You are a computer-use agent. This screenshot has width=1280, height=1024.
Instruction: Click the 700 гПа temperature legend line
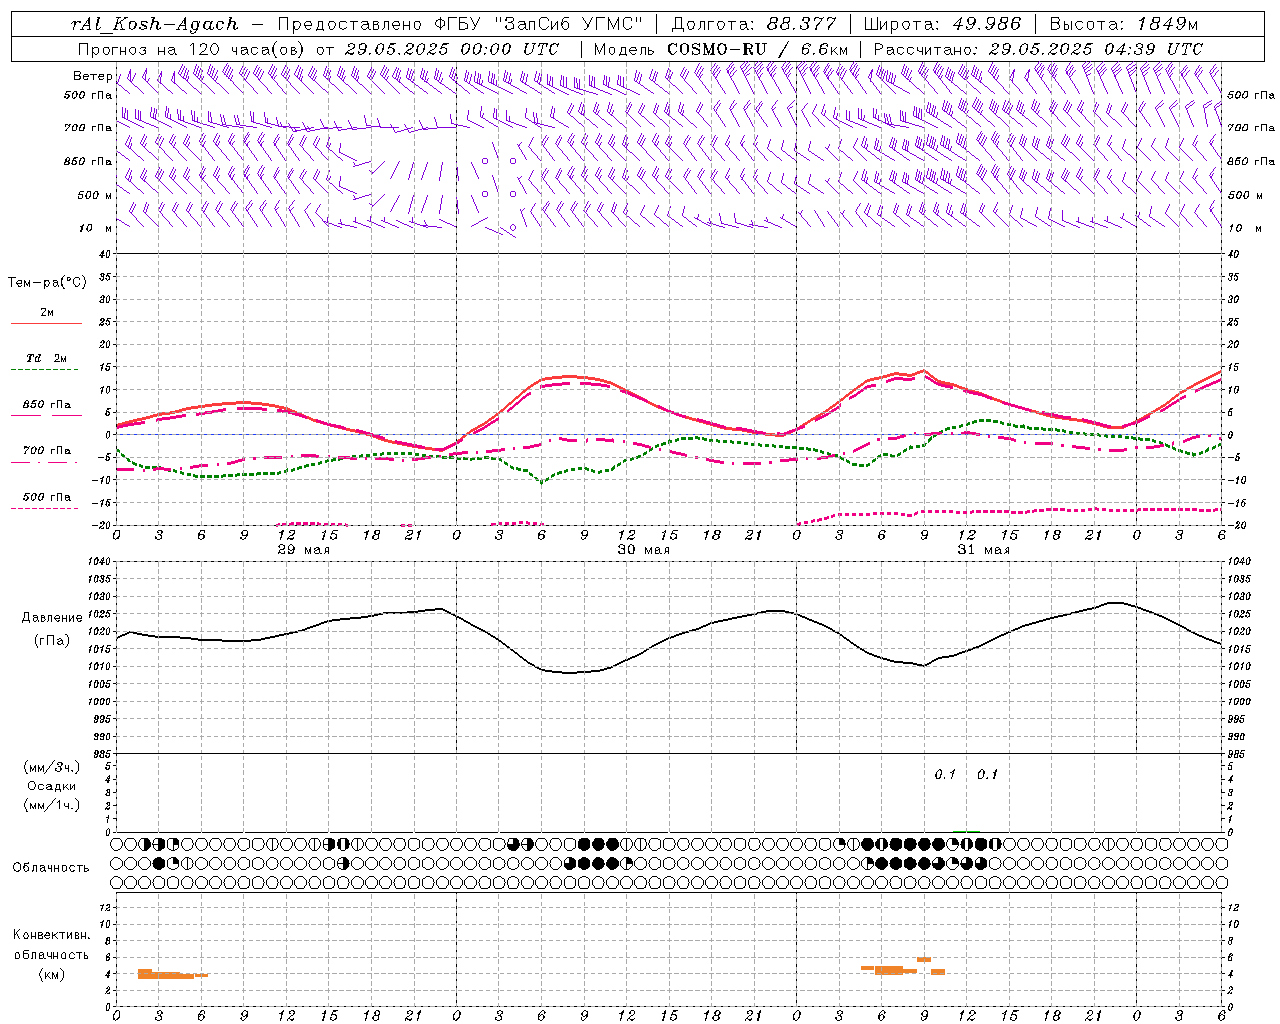[x=46, y=464]
